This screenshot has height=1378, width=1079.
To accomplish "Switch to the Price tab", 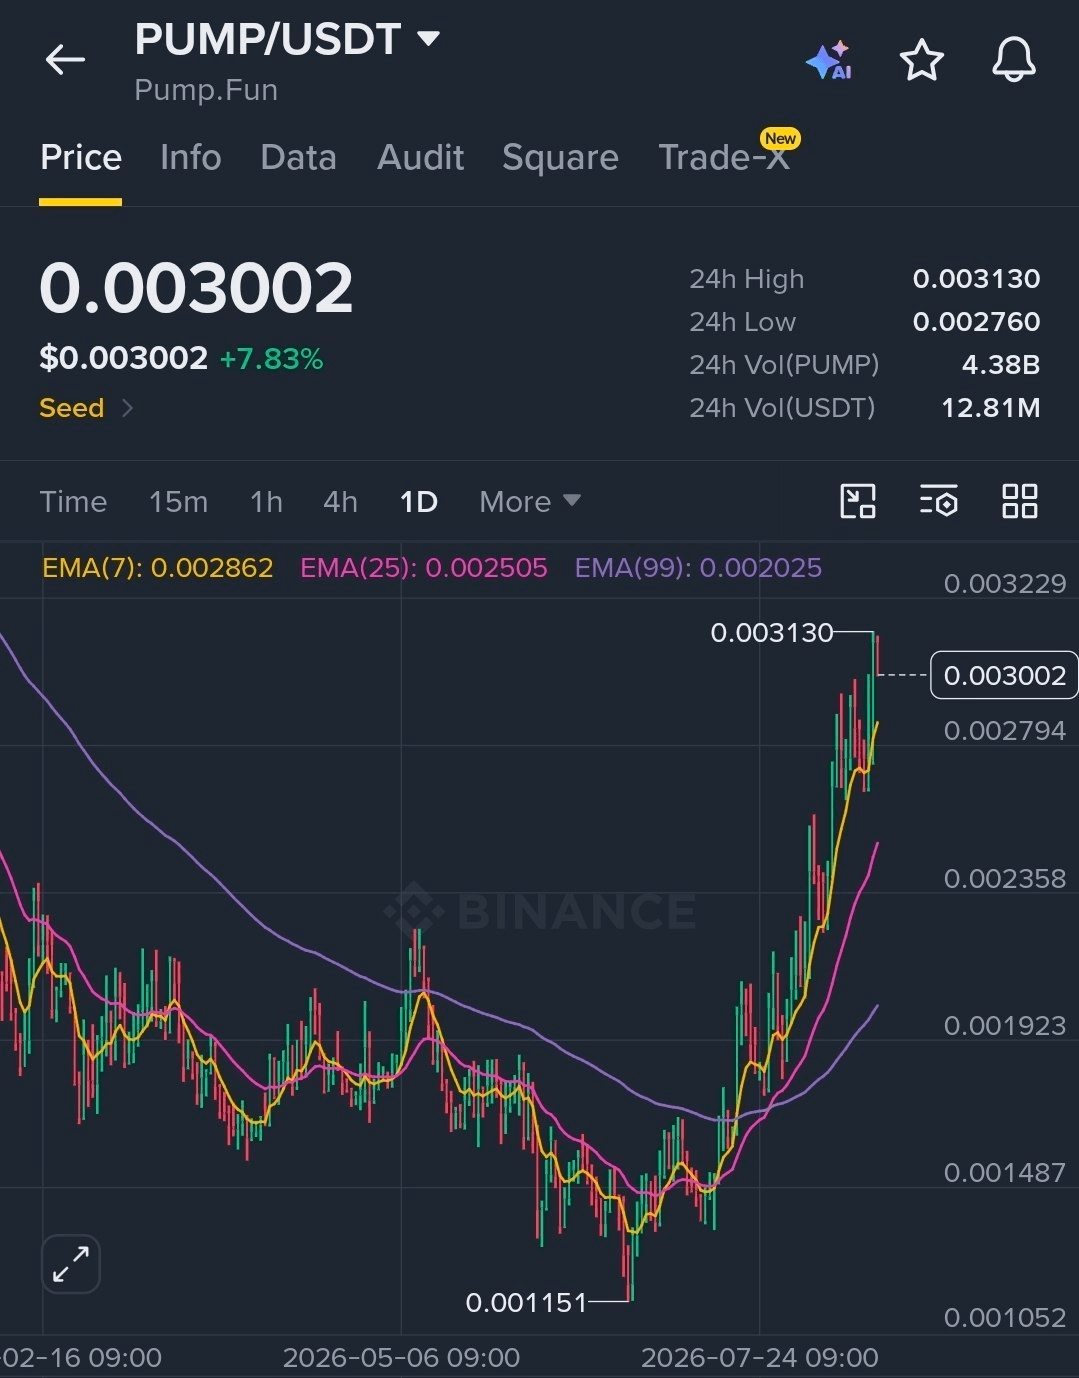I will 81,158.
